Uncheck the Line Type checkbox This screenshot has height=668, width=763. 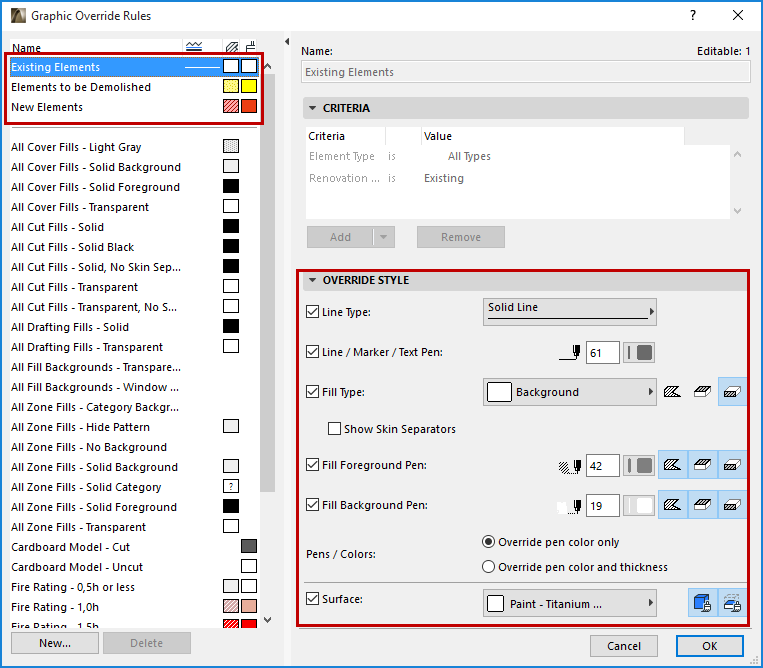click(x=312, y=311)
